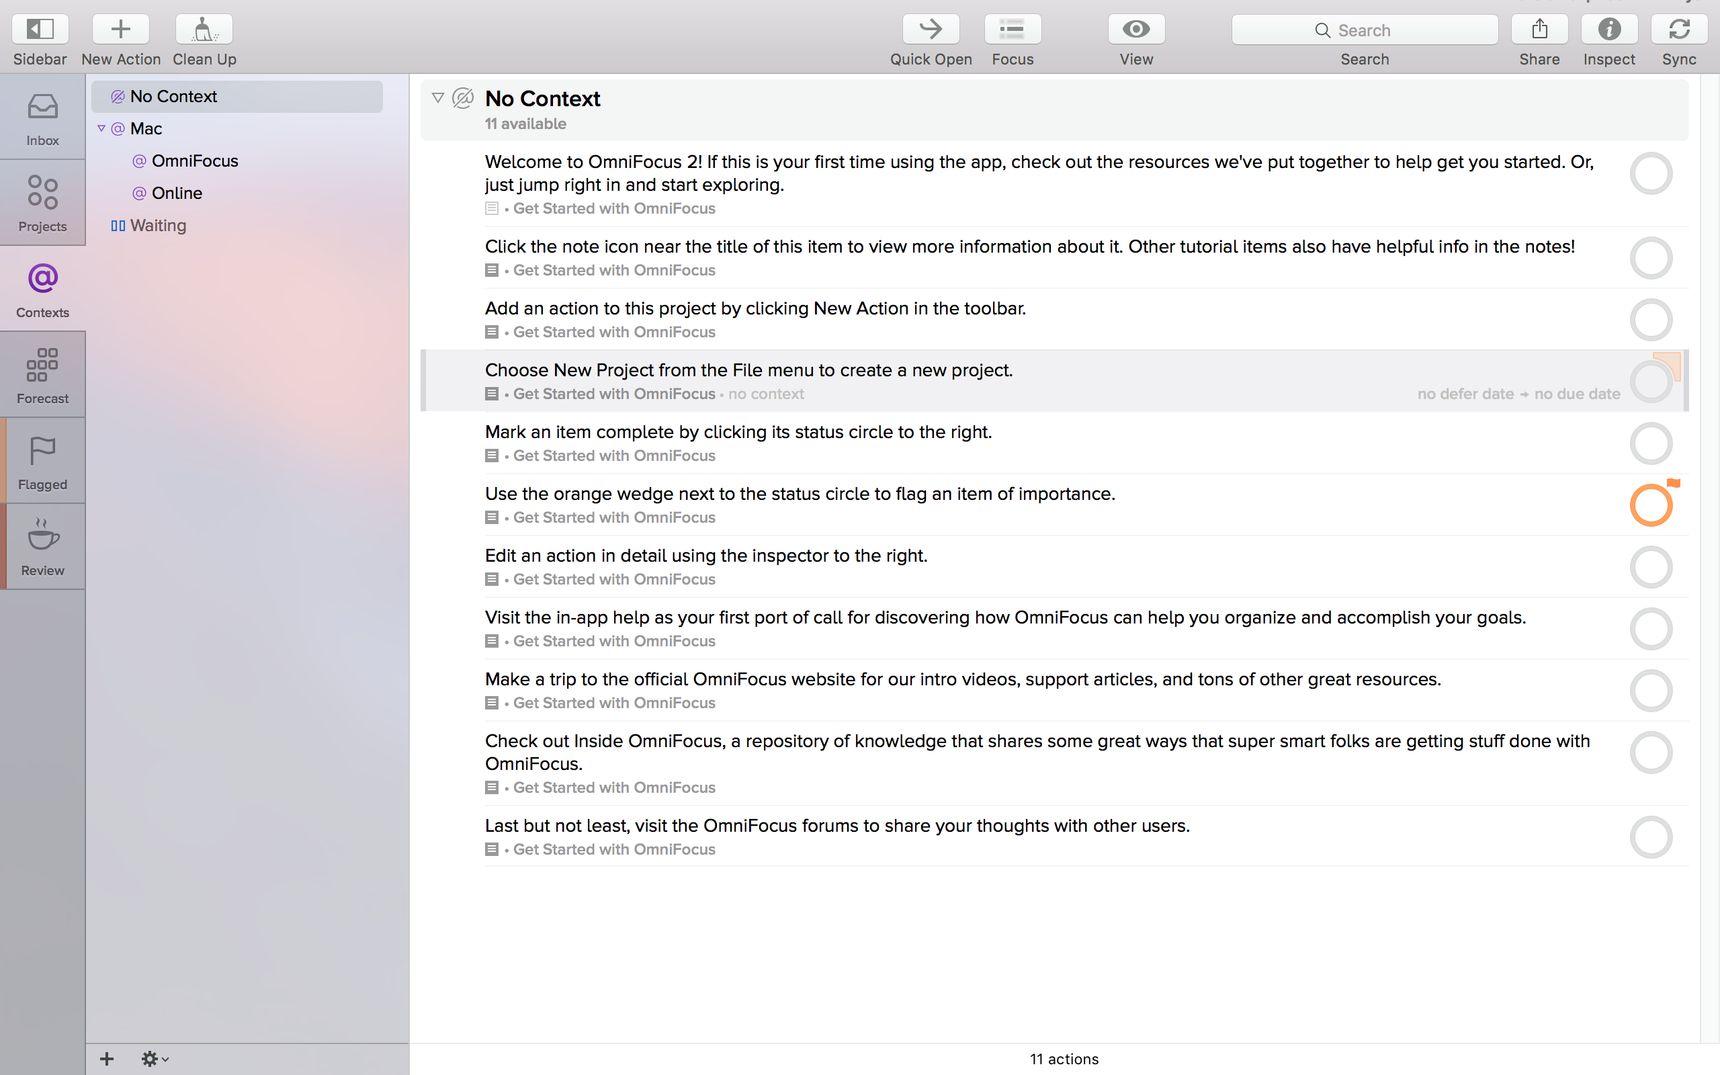This screenshot has height=1075, width=1720.
Task: Click 'no due date' field on selected item
Action: (x=1577, y=394)
